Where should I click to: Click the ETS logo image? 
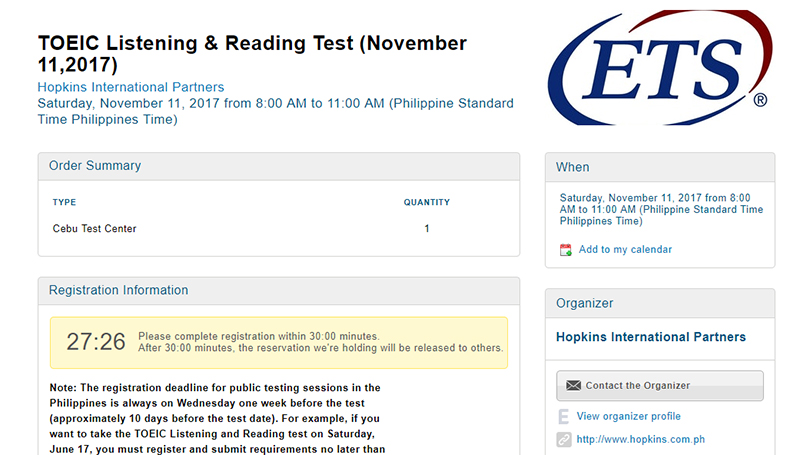(660, 67)
